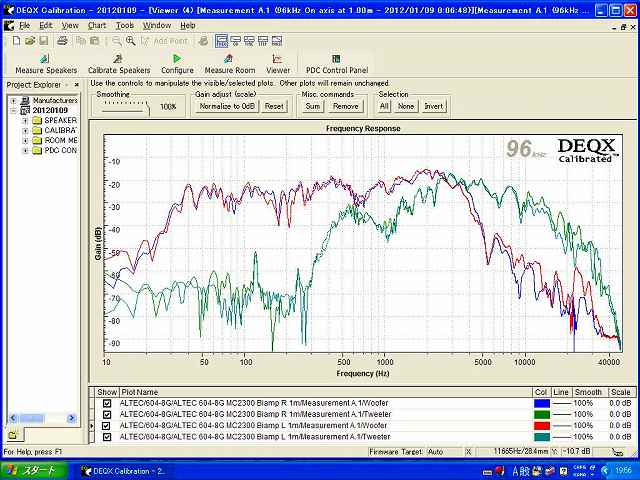Screen dimensions: 640x480
Task: Click the Zoom in magnifier icon
Action: (131, 40)
